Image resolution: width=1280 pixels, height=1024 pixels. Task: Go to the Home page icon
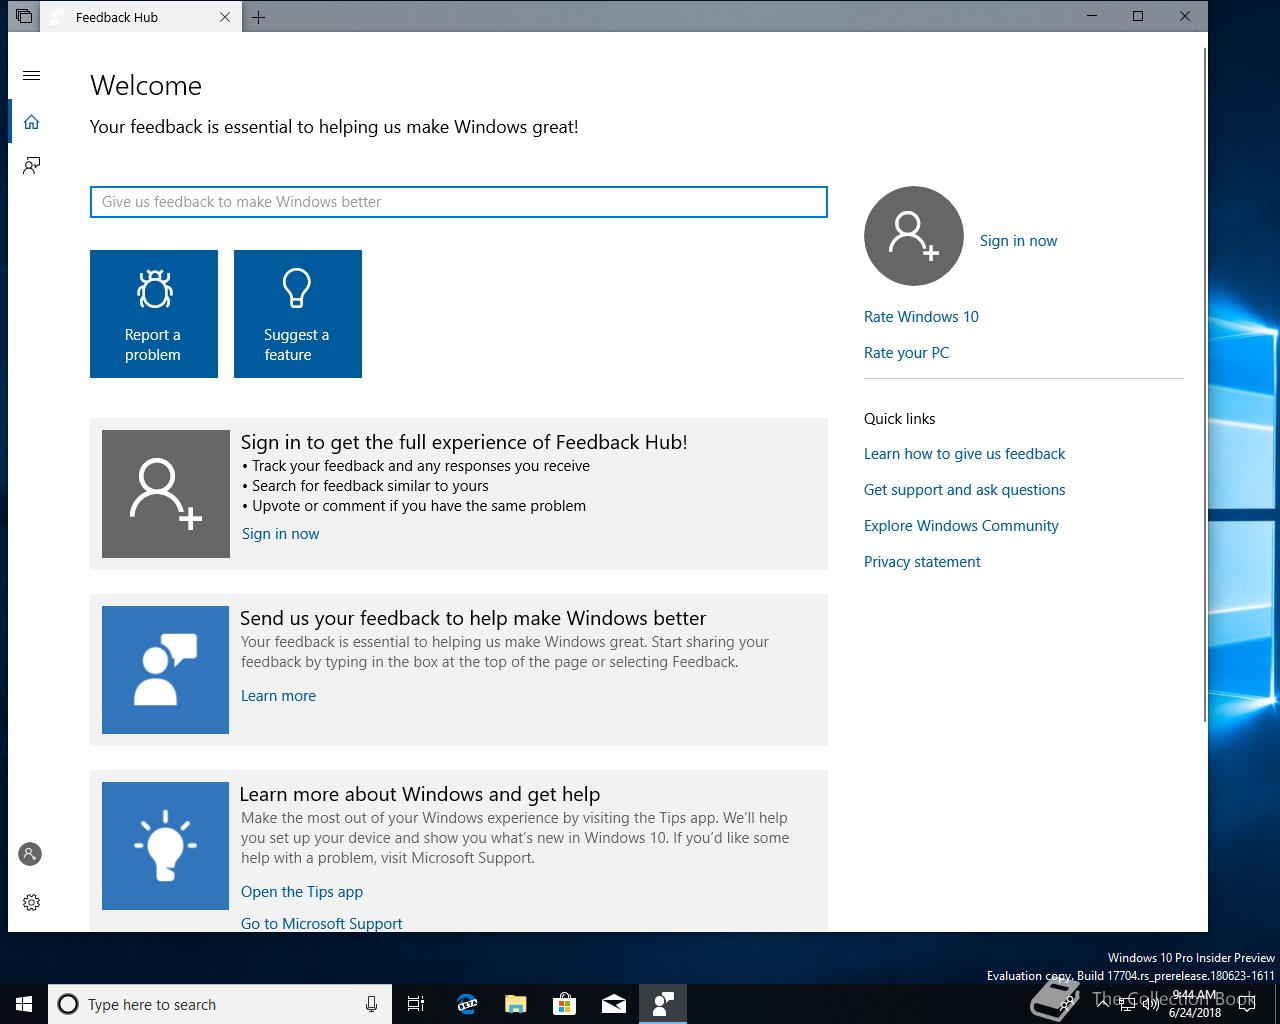click(31, 121)
